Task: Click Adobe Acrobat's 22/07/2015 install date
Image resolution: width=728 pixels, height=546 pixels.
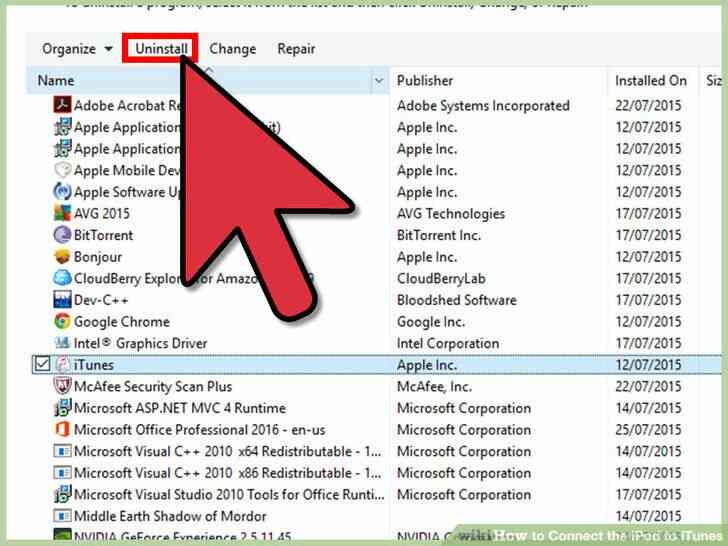Action: pyautogui.click(x=649, y=105)
